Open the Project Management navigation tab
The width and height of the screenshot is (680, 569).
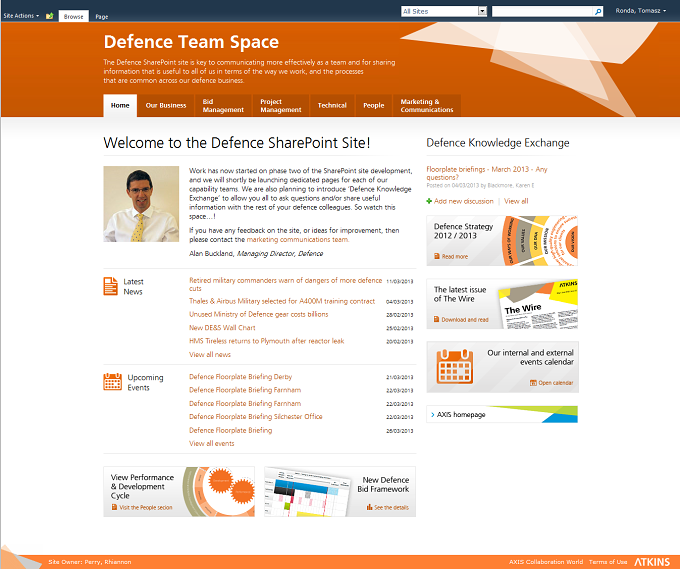281,105
